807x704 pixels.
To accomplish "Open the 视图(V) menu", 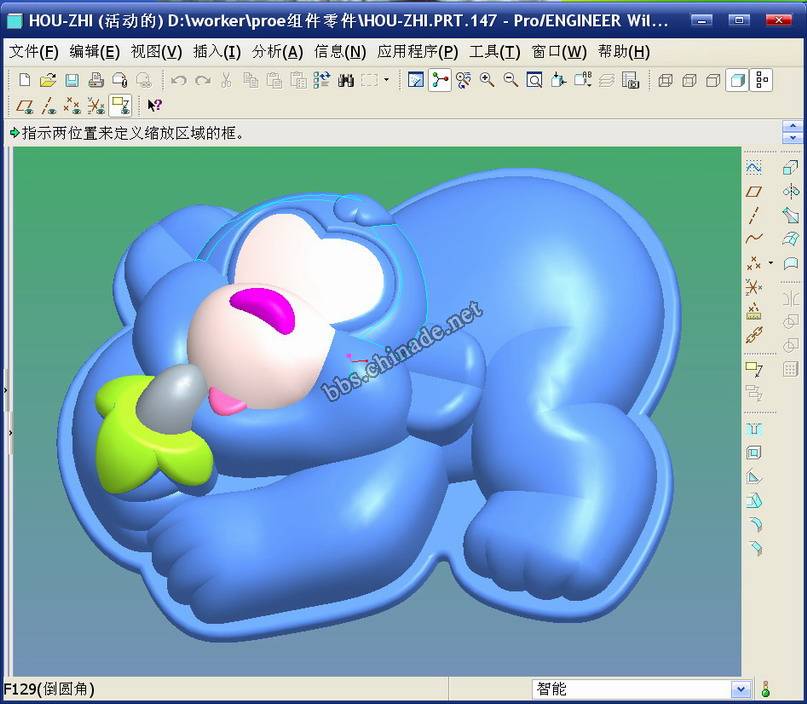I will click(156, 51).
